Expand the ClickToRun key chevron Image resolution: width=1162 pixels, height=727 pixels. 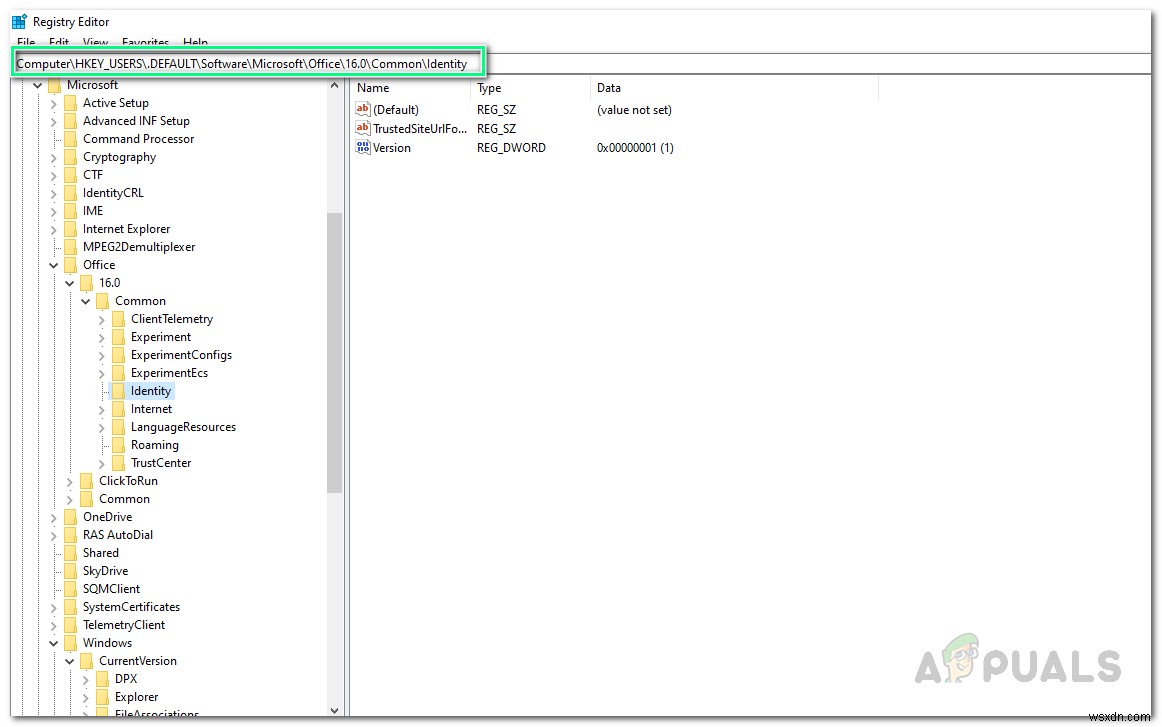70,482
